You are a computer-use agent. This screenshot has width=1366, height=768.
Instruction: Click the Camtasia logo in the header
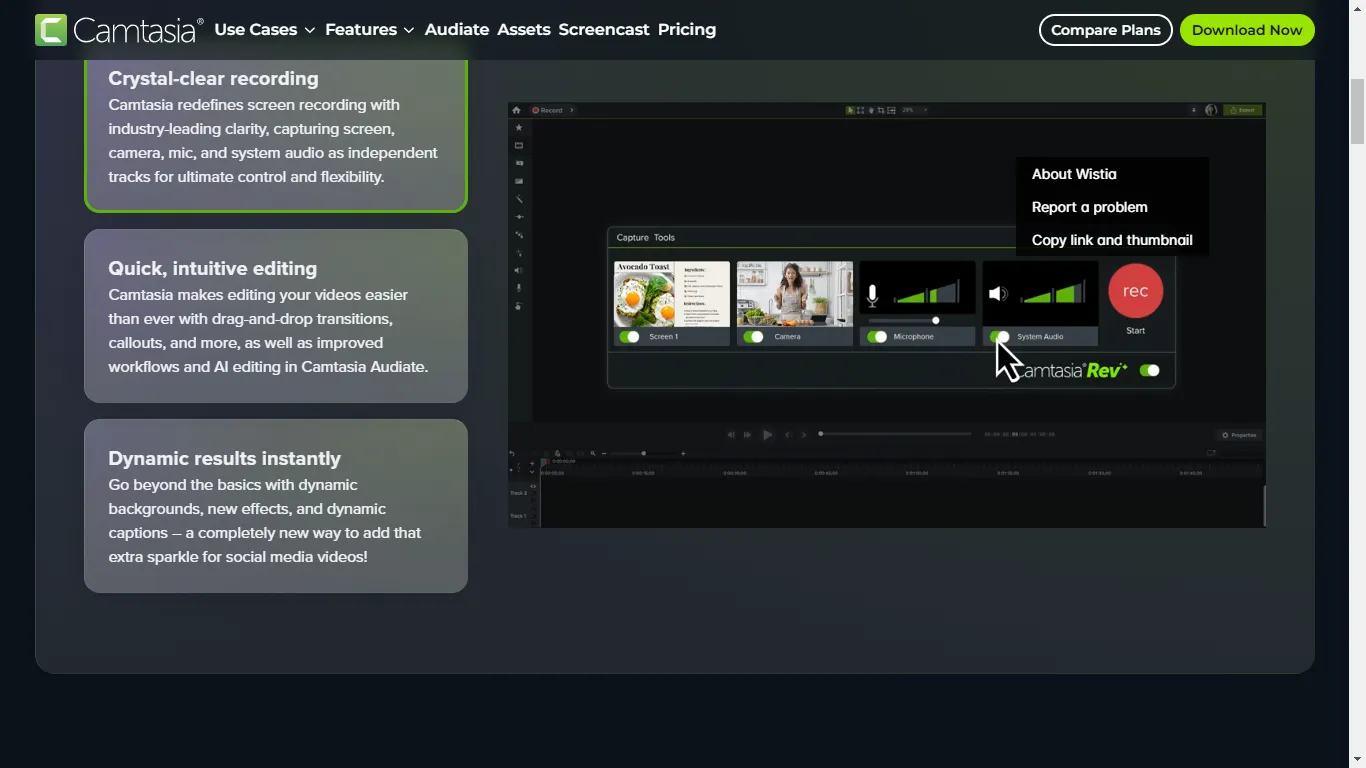[x=119, y=30]
